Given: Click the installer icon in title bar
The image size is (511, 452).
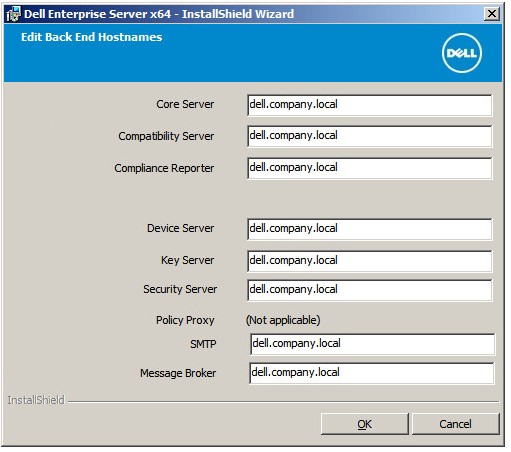Looking at the screenshot, I should coord(14,14).
